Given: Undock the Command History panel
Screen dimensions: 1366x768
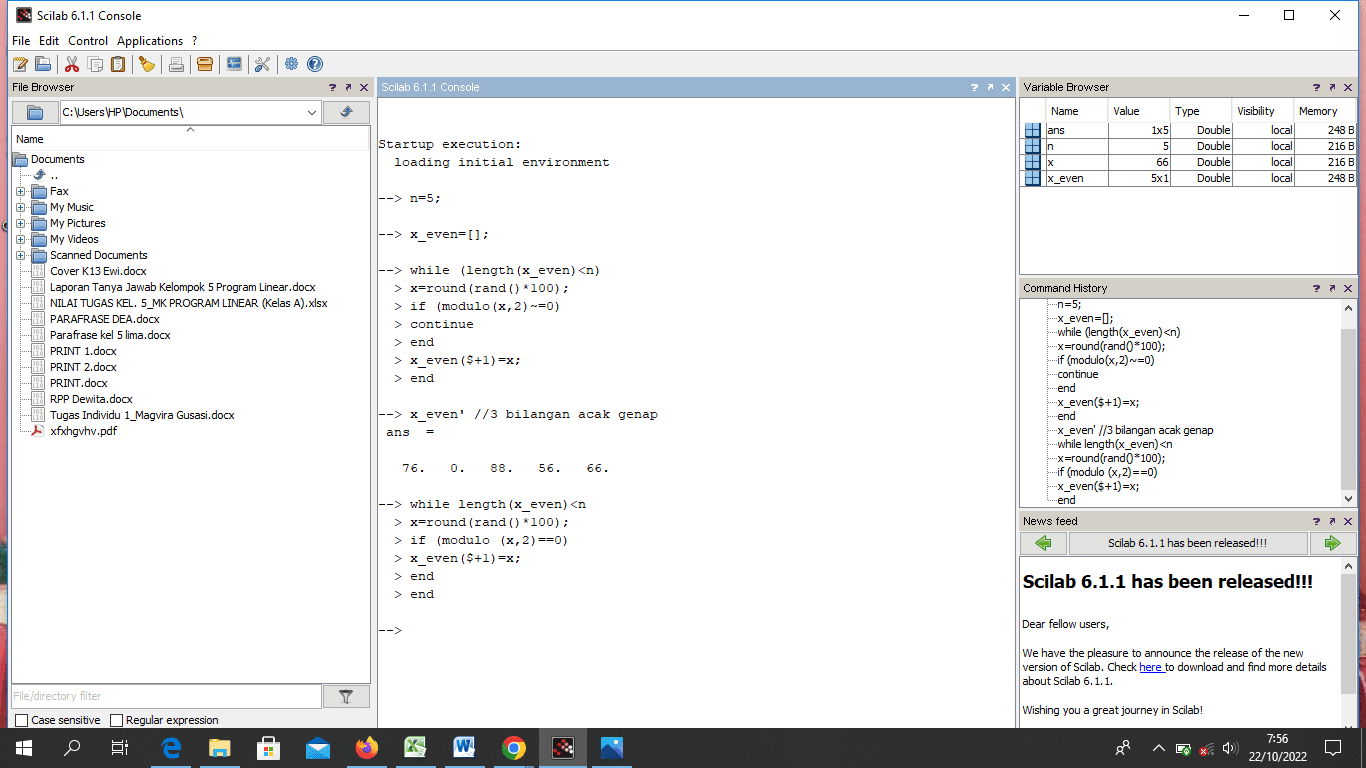Looking at the screenshot, I should tap(1333, 288).
